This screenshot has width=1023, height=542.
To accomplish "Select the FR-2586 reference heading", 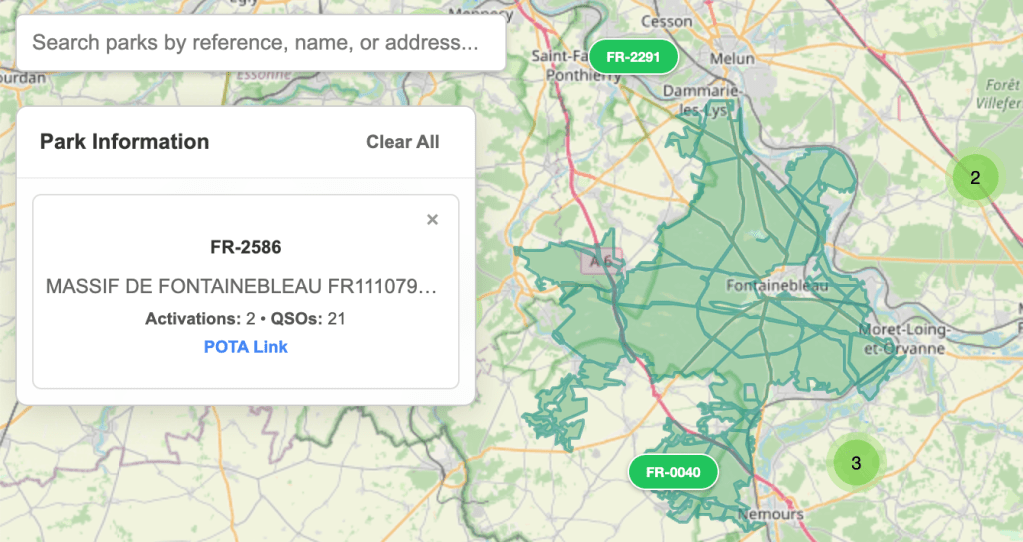I will click(x=246, y=247).
